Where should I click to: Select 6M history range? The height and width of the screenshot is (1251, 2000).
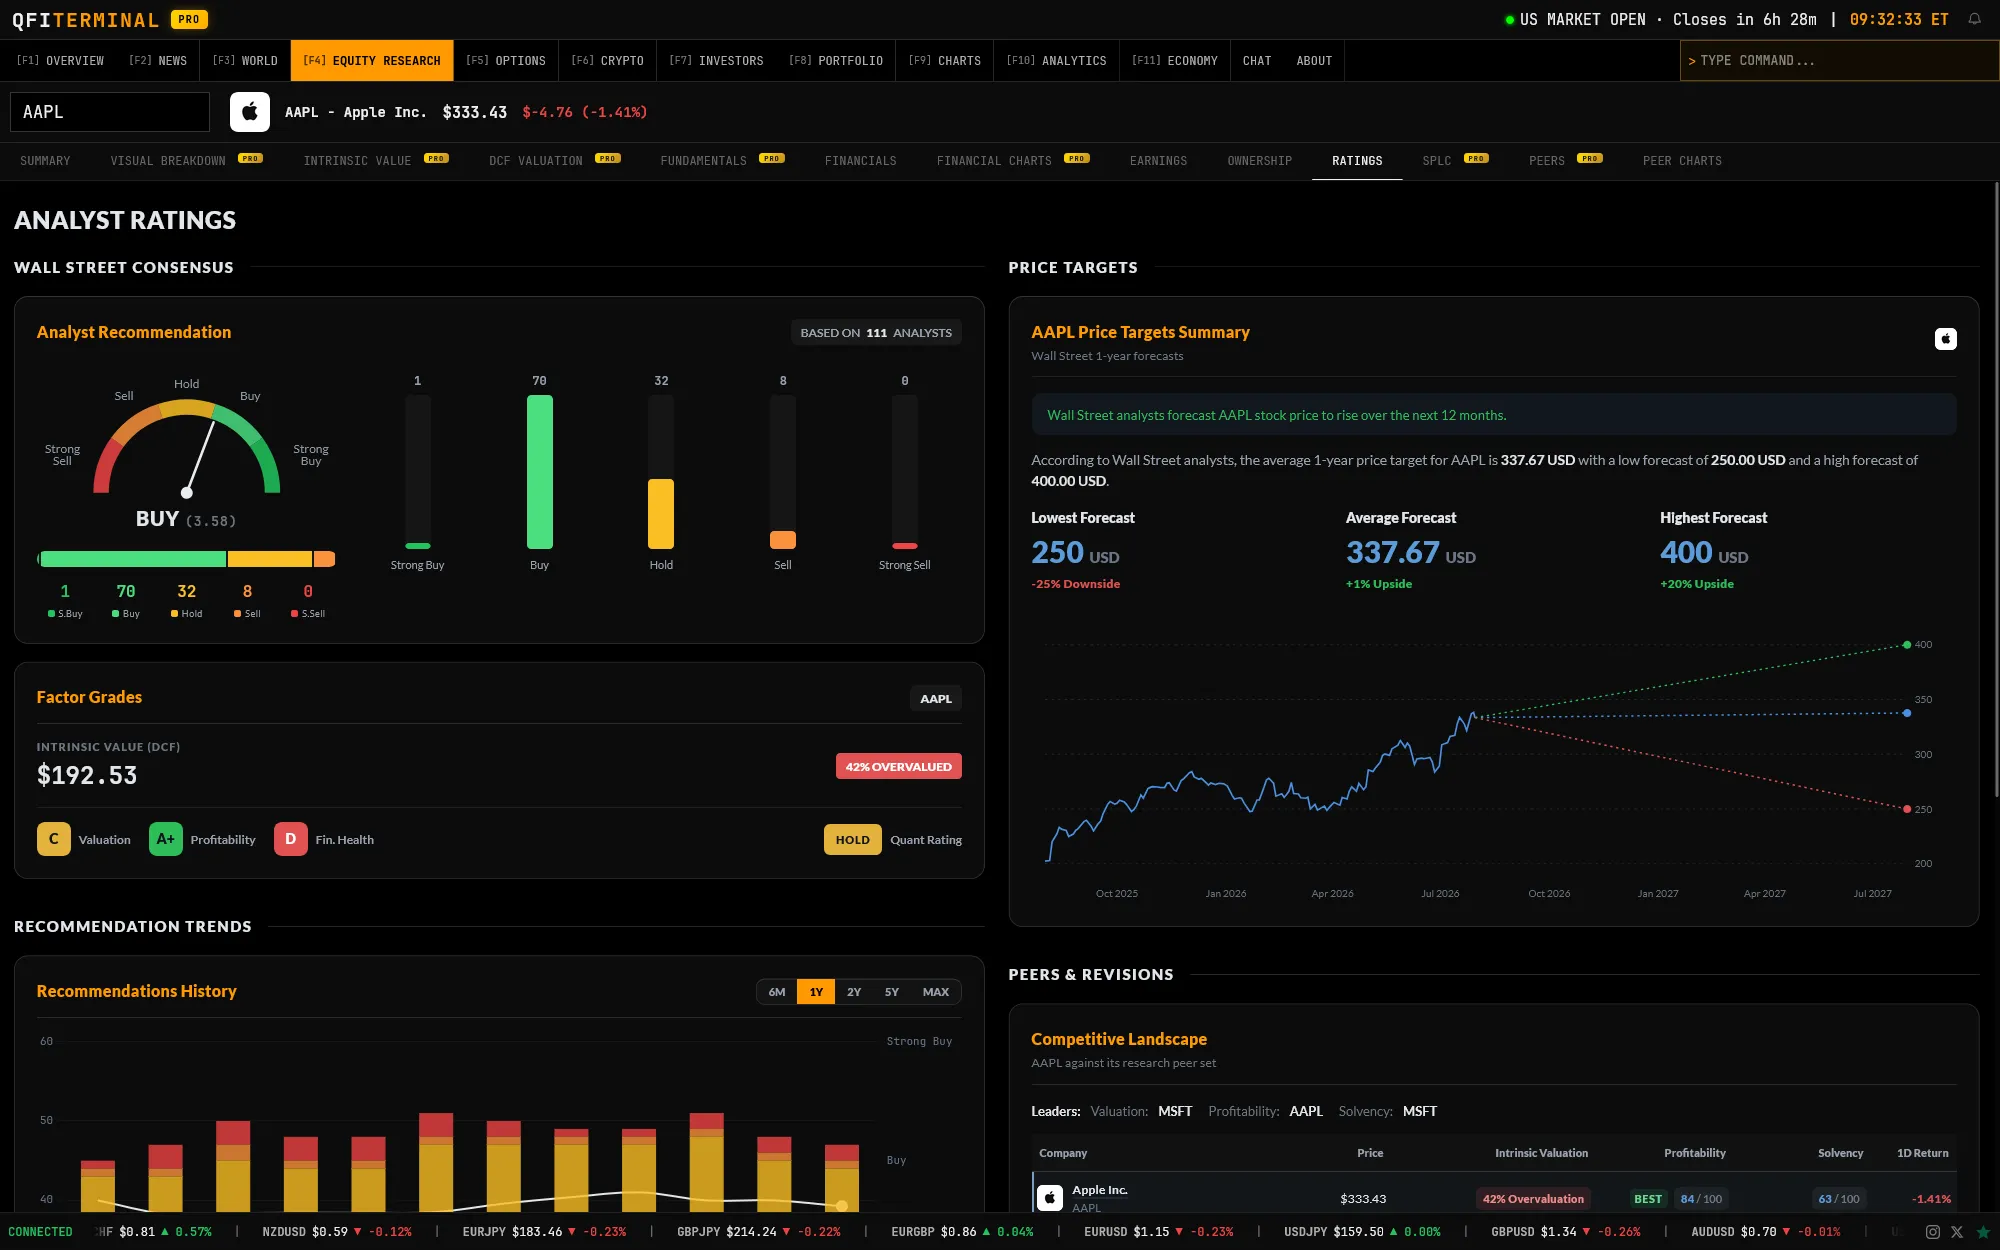point(777,992)
